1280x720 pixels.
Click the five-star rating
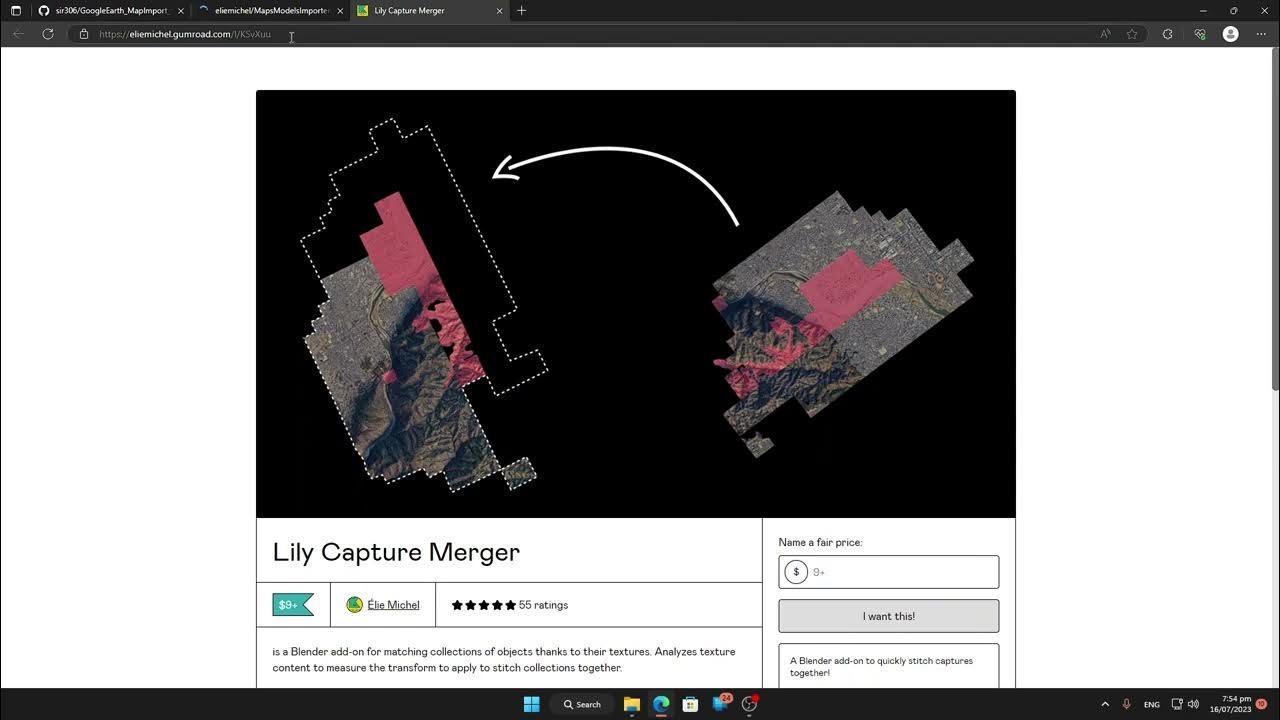[484, 605]
